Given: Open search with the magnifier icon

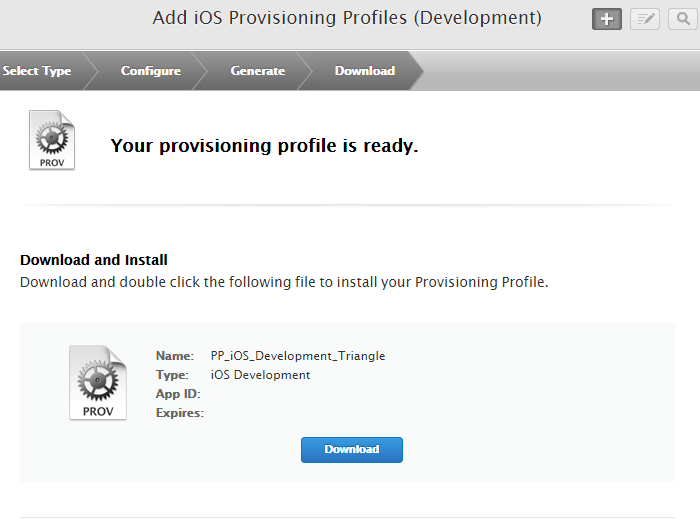Looking at the screenshot, I should click(x=683, y=19).
